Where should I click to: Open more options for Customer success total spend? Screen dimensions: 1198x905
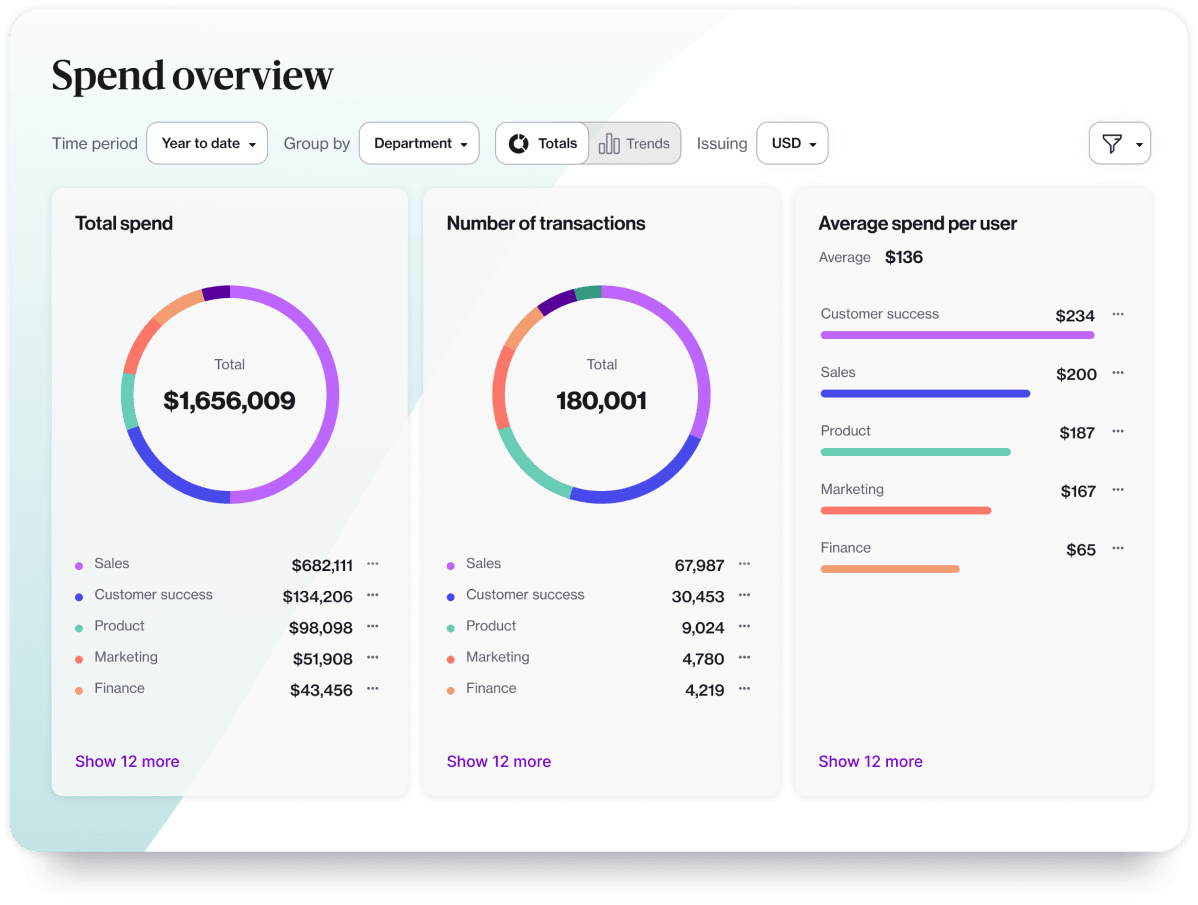click(373, 595)
